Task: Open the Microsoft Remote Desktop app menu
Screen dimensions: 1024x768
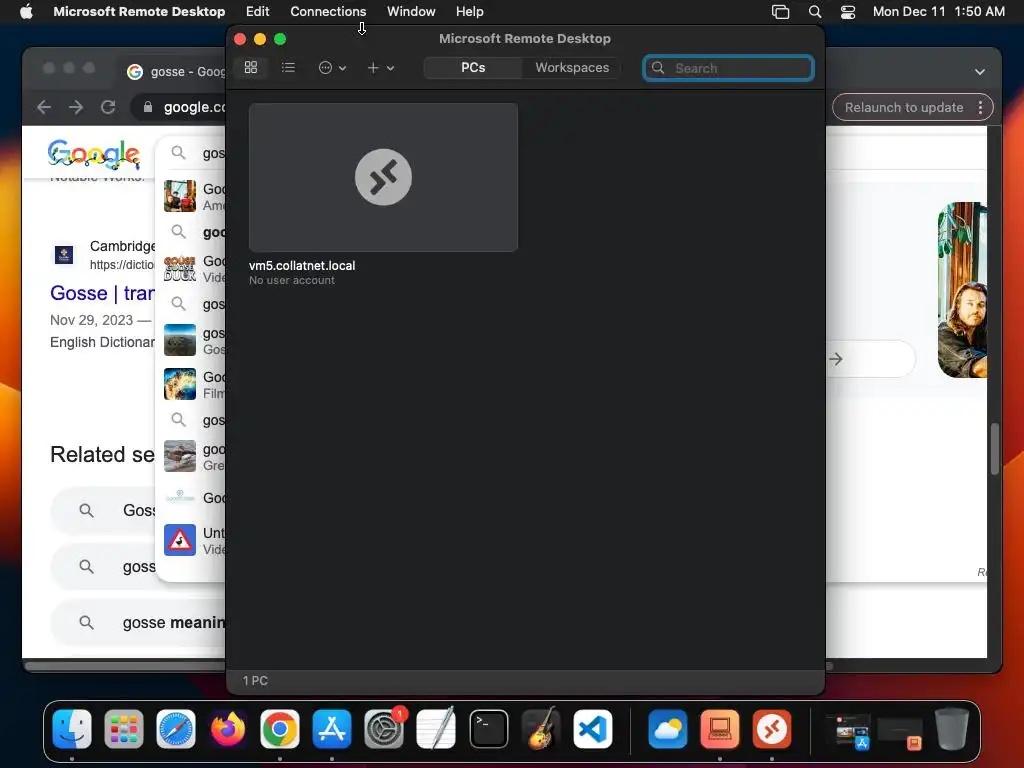Action: point(139,11)
